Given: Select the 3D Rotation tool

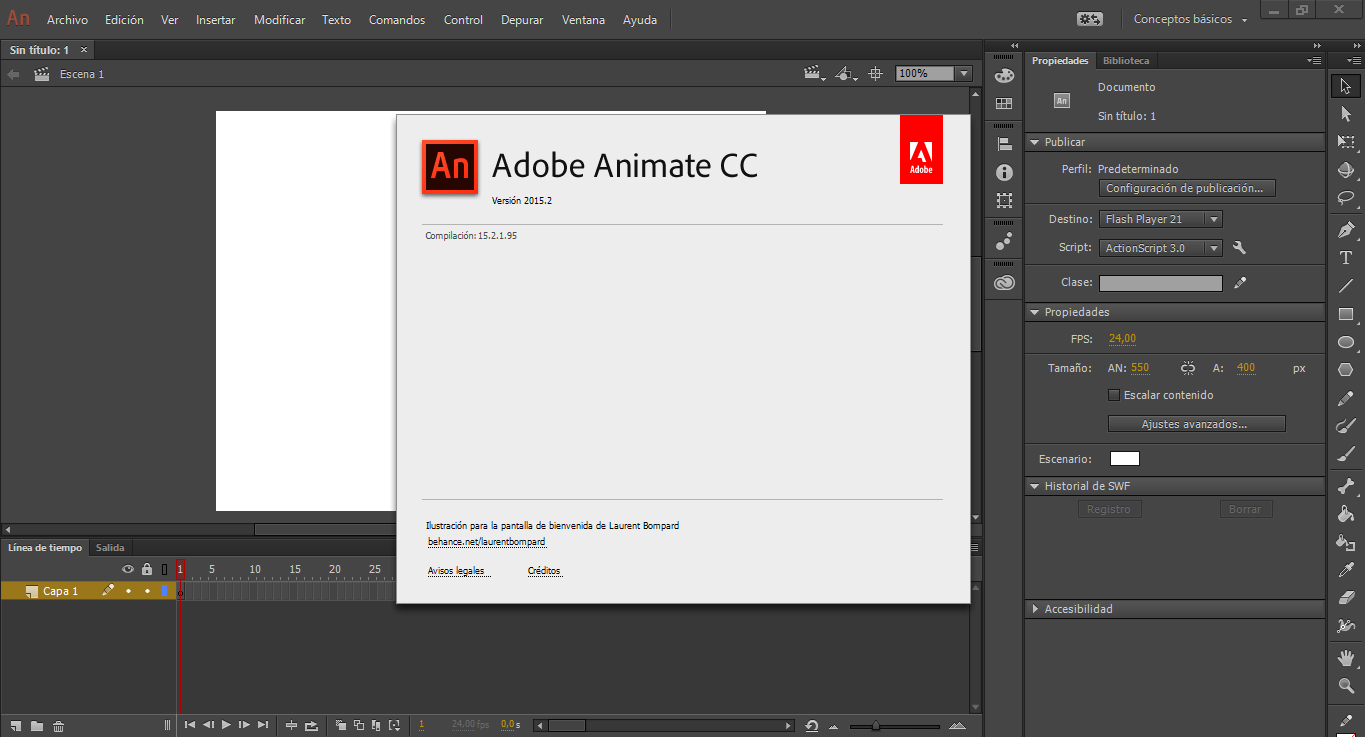Looking at the screenshot, I should [x=1346, y=170].
